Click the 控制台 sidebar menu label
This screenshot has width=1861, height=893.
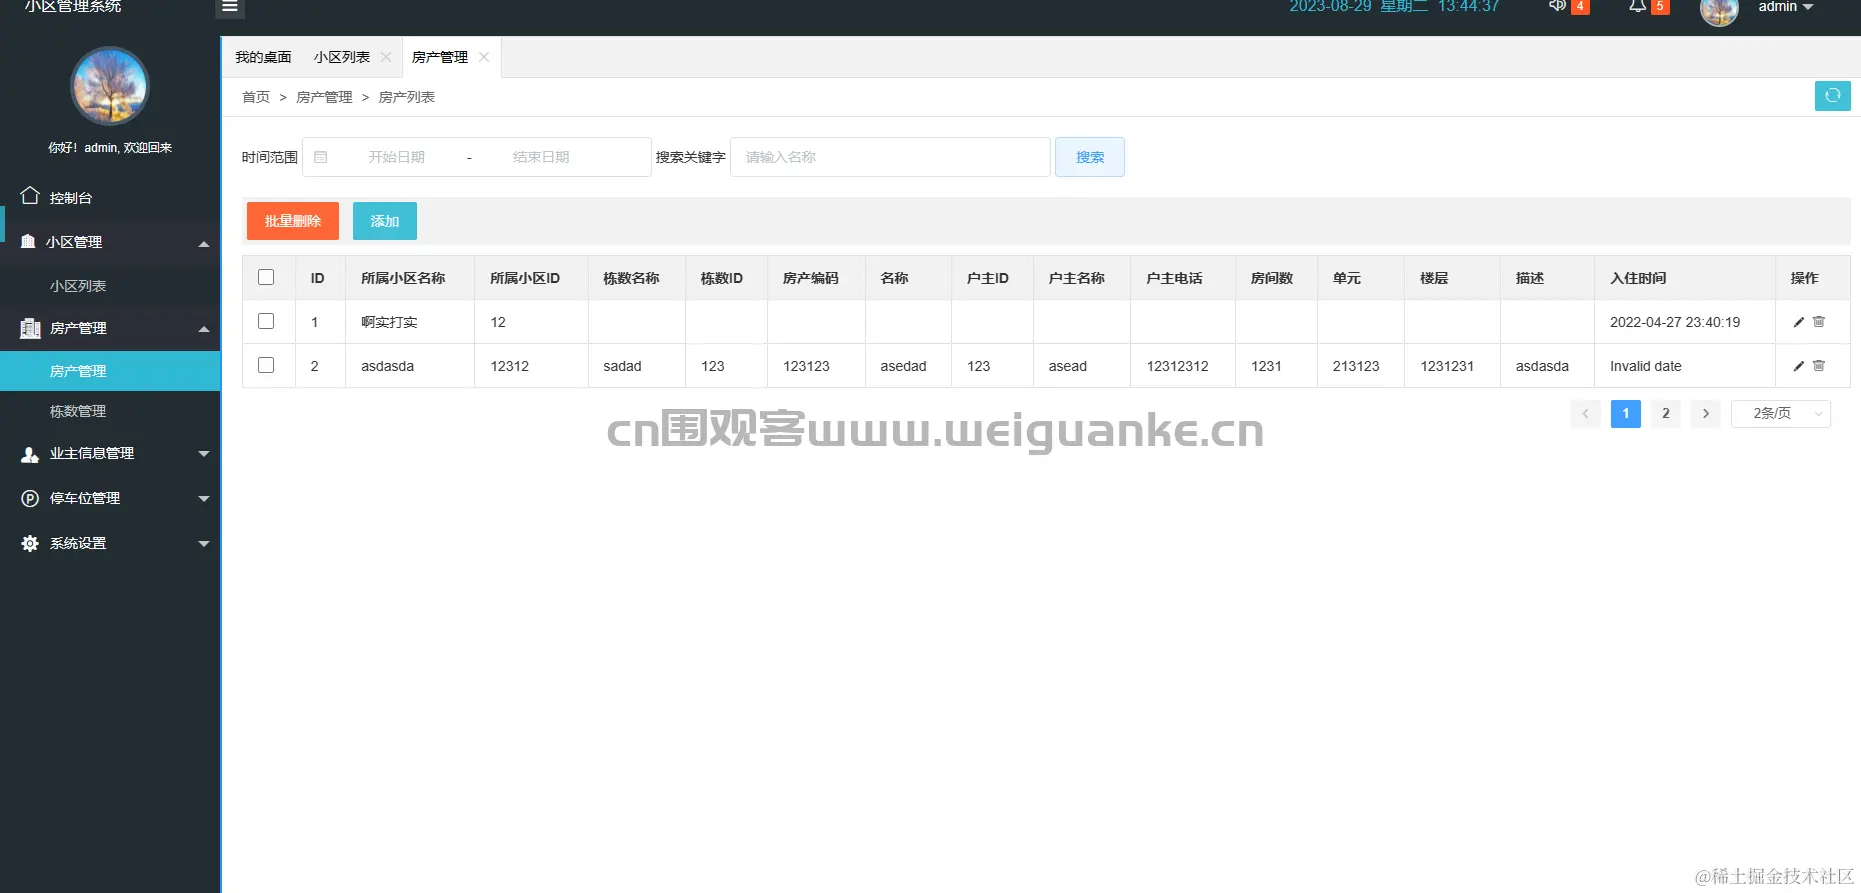pyautogui.click(x=71, y=198)
